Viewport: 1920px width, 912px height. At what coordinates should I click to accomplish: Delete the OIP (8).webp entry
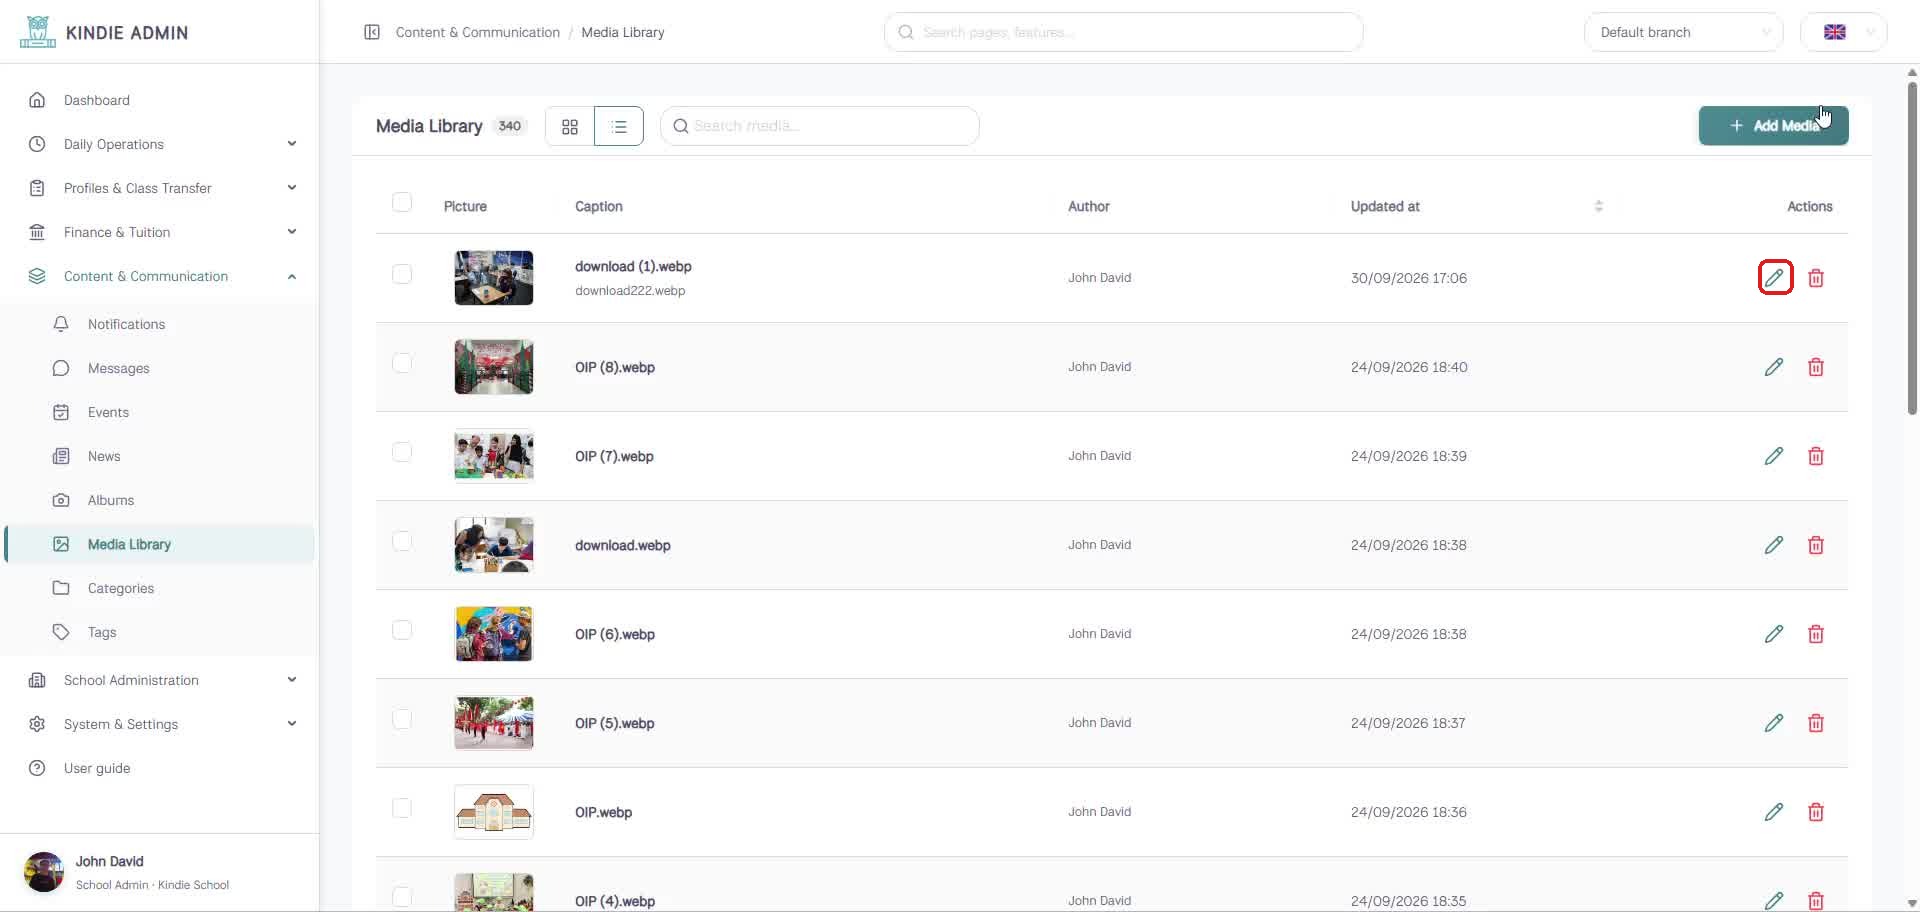tap(1816, 367)
